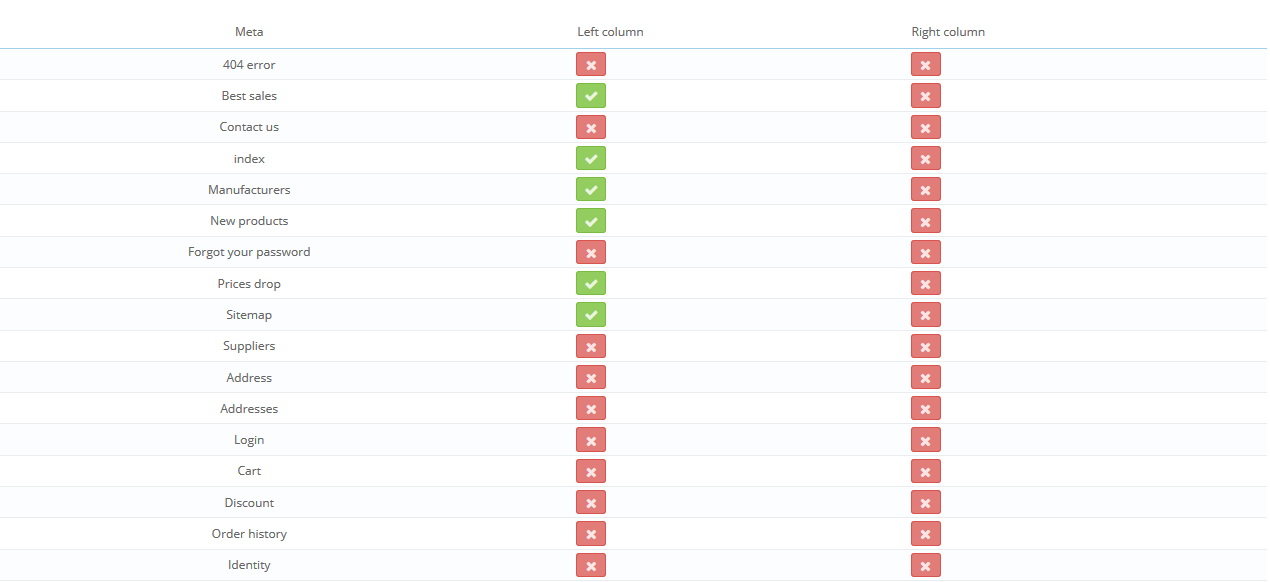This screenshot has height=582, width=1270.
Task: Disable left column for Manufacturers
Action: point(591,190)
